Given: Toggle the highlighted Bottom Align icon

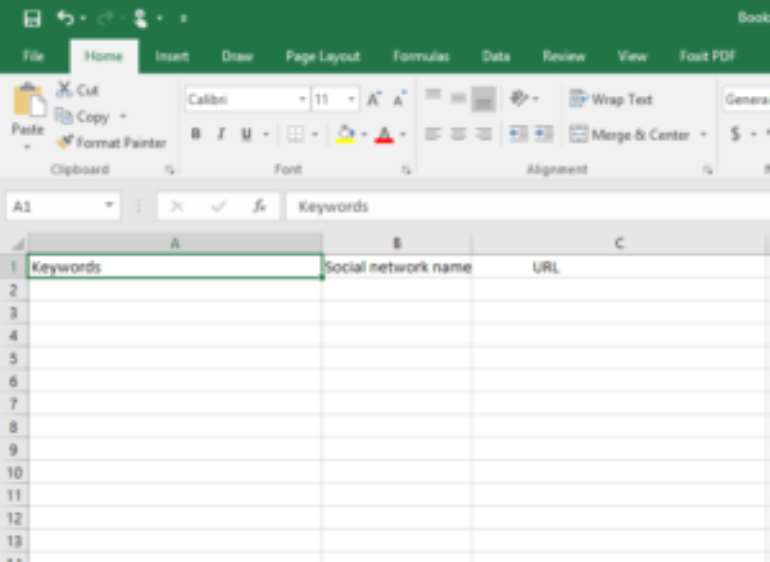Looking at the screenshot, I should [484, 99].
